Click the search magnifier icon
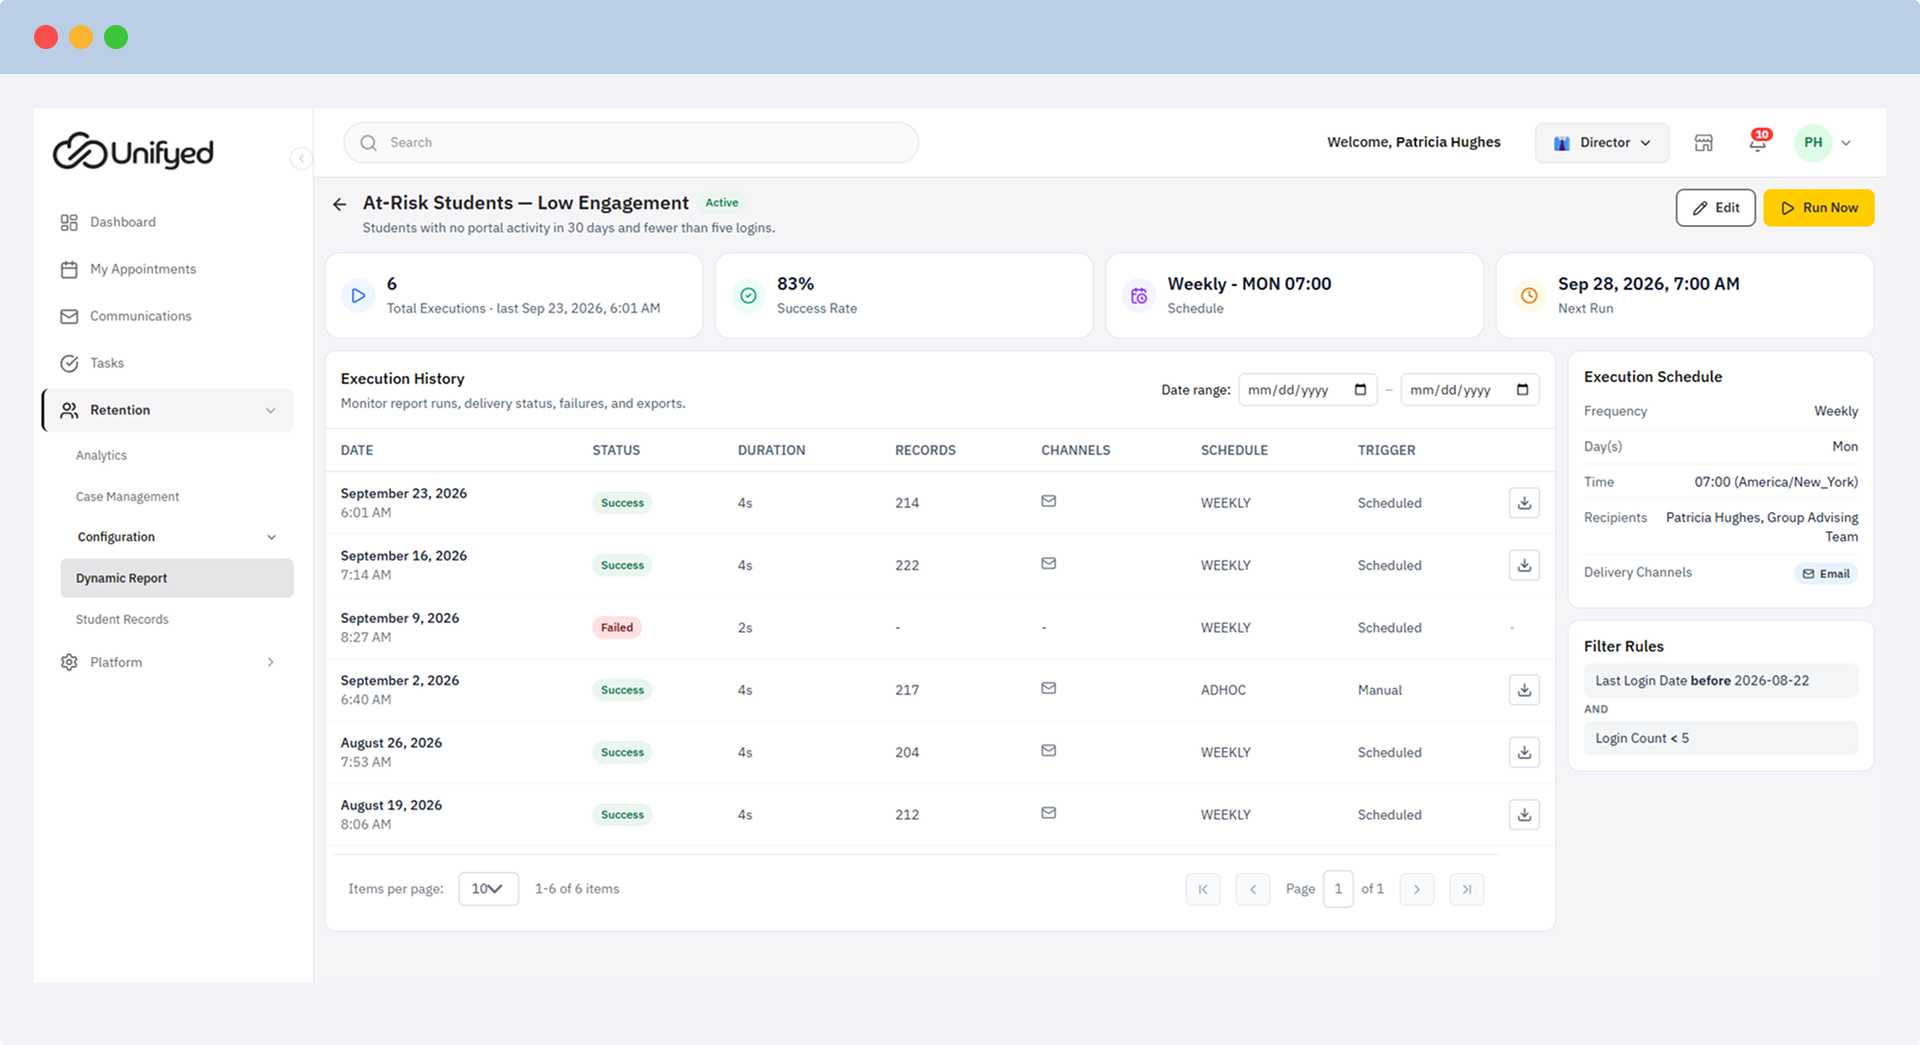 tap(369, 143)
